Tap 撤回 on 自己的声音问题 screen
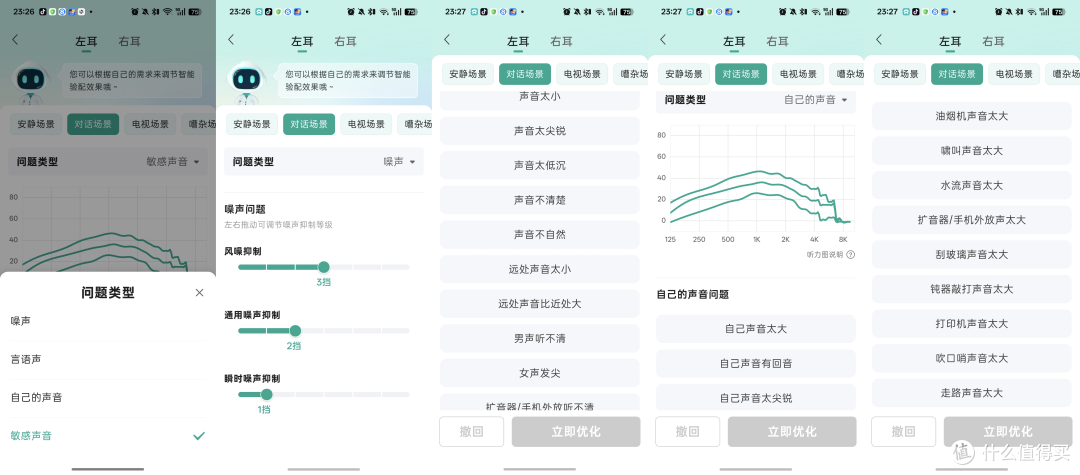The image size is (1080, 475). [687, 432]
